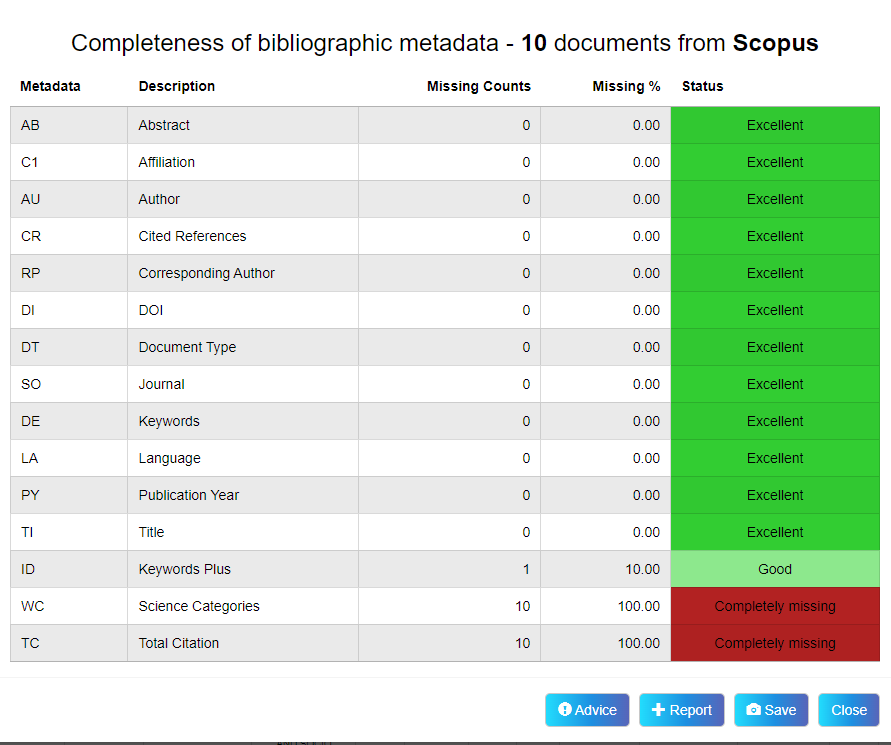Click the light green Good status cell
The height and width of the screenshot is (745, 891).
click(x=775, y=569)
